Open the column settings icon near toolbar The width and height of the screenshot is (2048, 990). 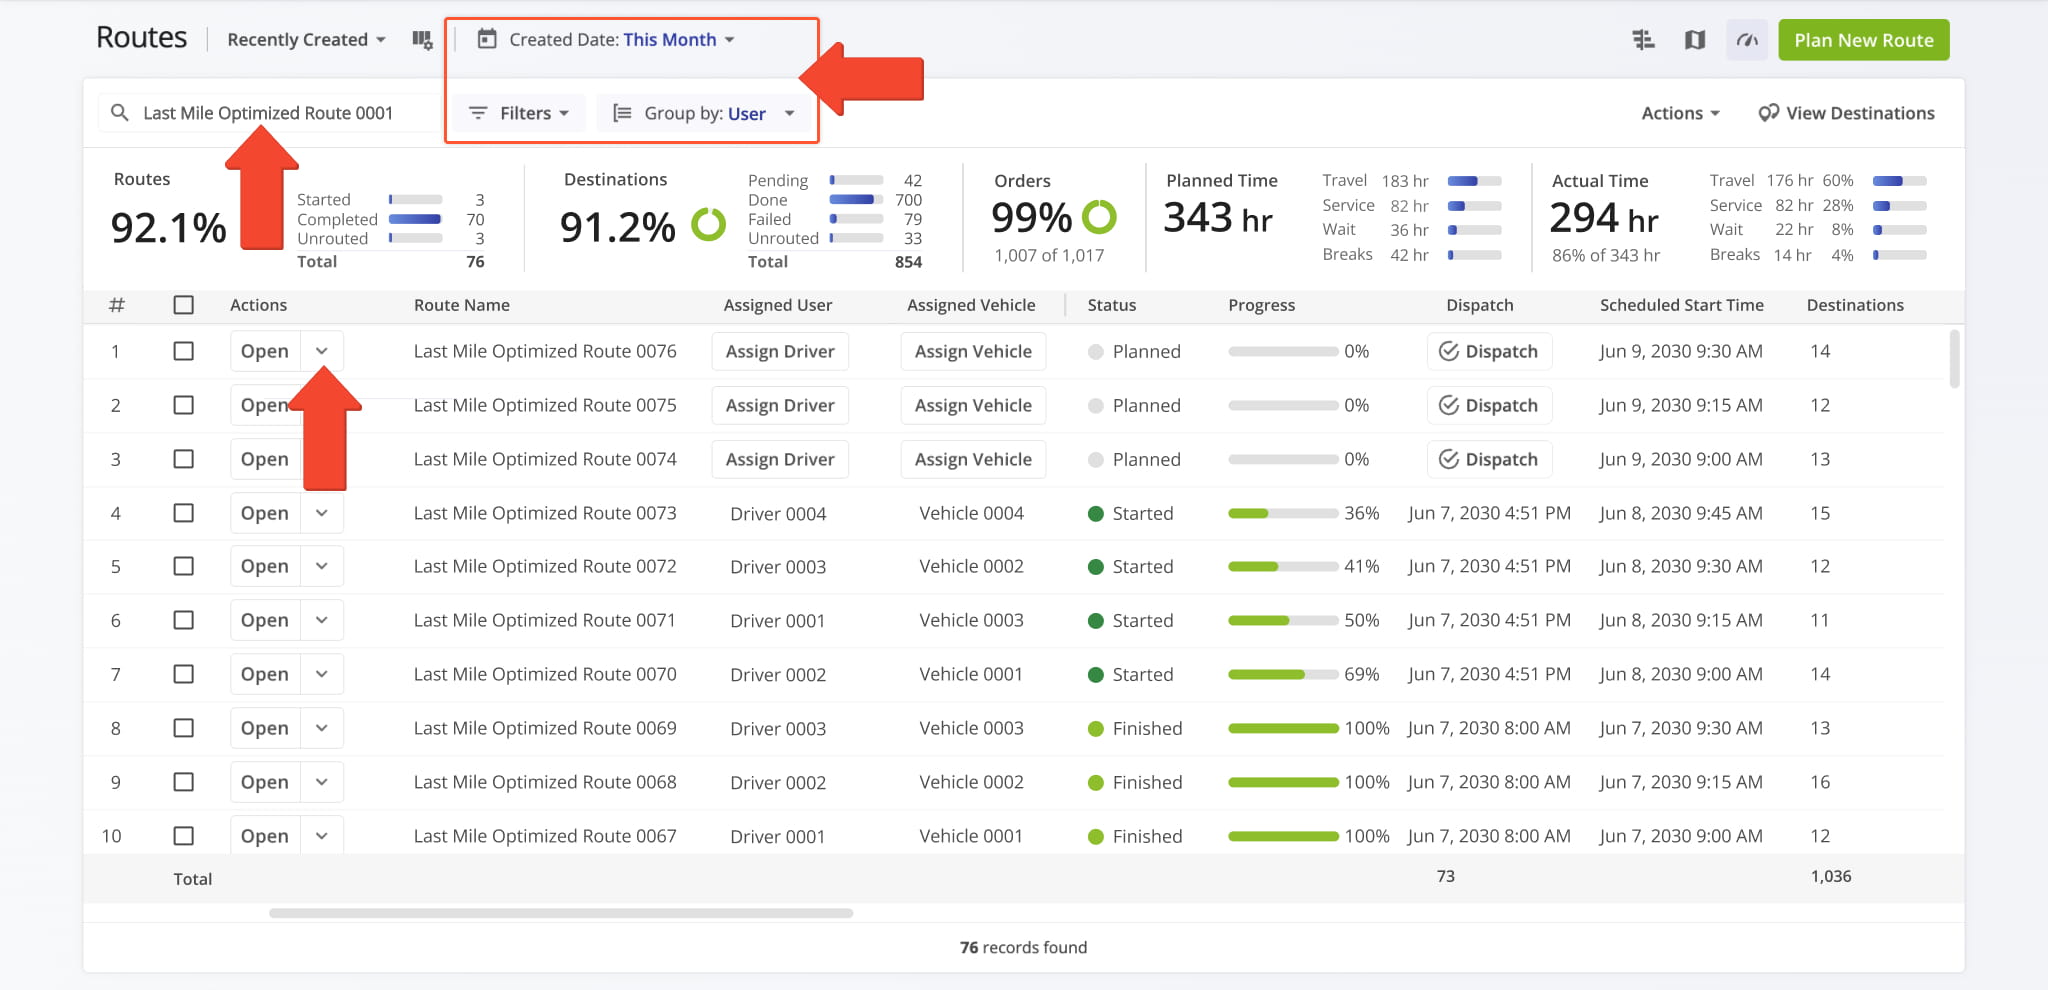click(1643, 40)
